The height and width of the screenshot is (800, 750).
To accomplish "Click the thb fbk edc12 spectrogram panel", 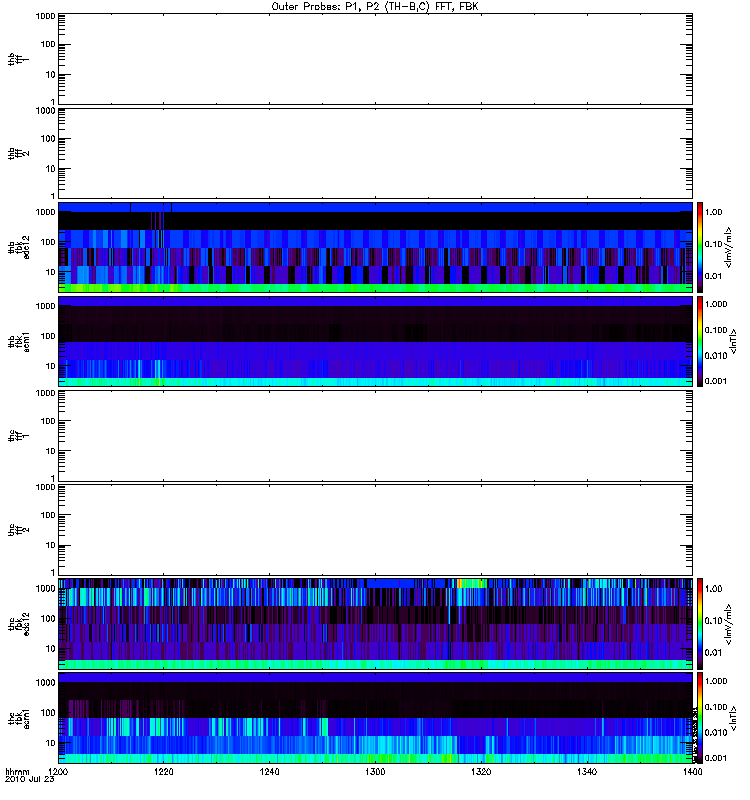I will coord(375,247).
